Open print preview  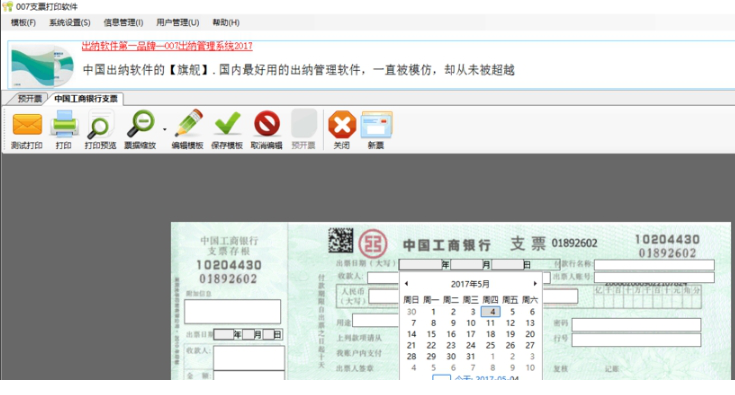click(x=100, y=125)
